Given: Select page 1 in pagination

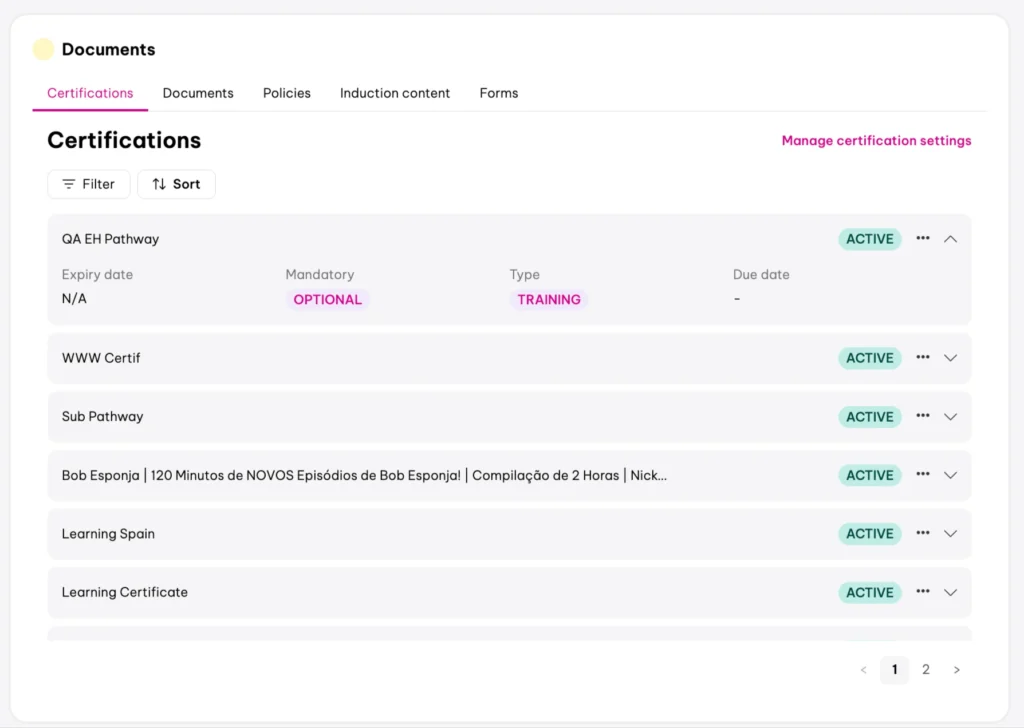Looking at the screenshot, I should coord(894,670).
